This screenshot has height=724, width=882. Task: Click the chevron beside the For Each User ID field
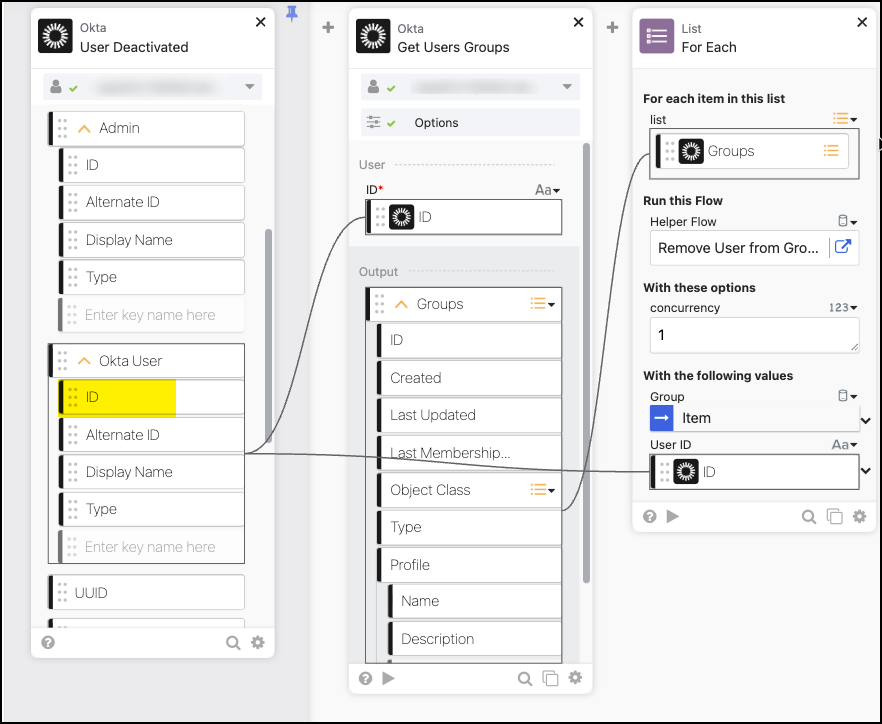pyautogui.click(x=866, y=471)
